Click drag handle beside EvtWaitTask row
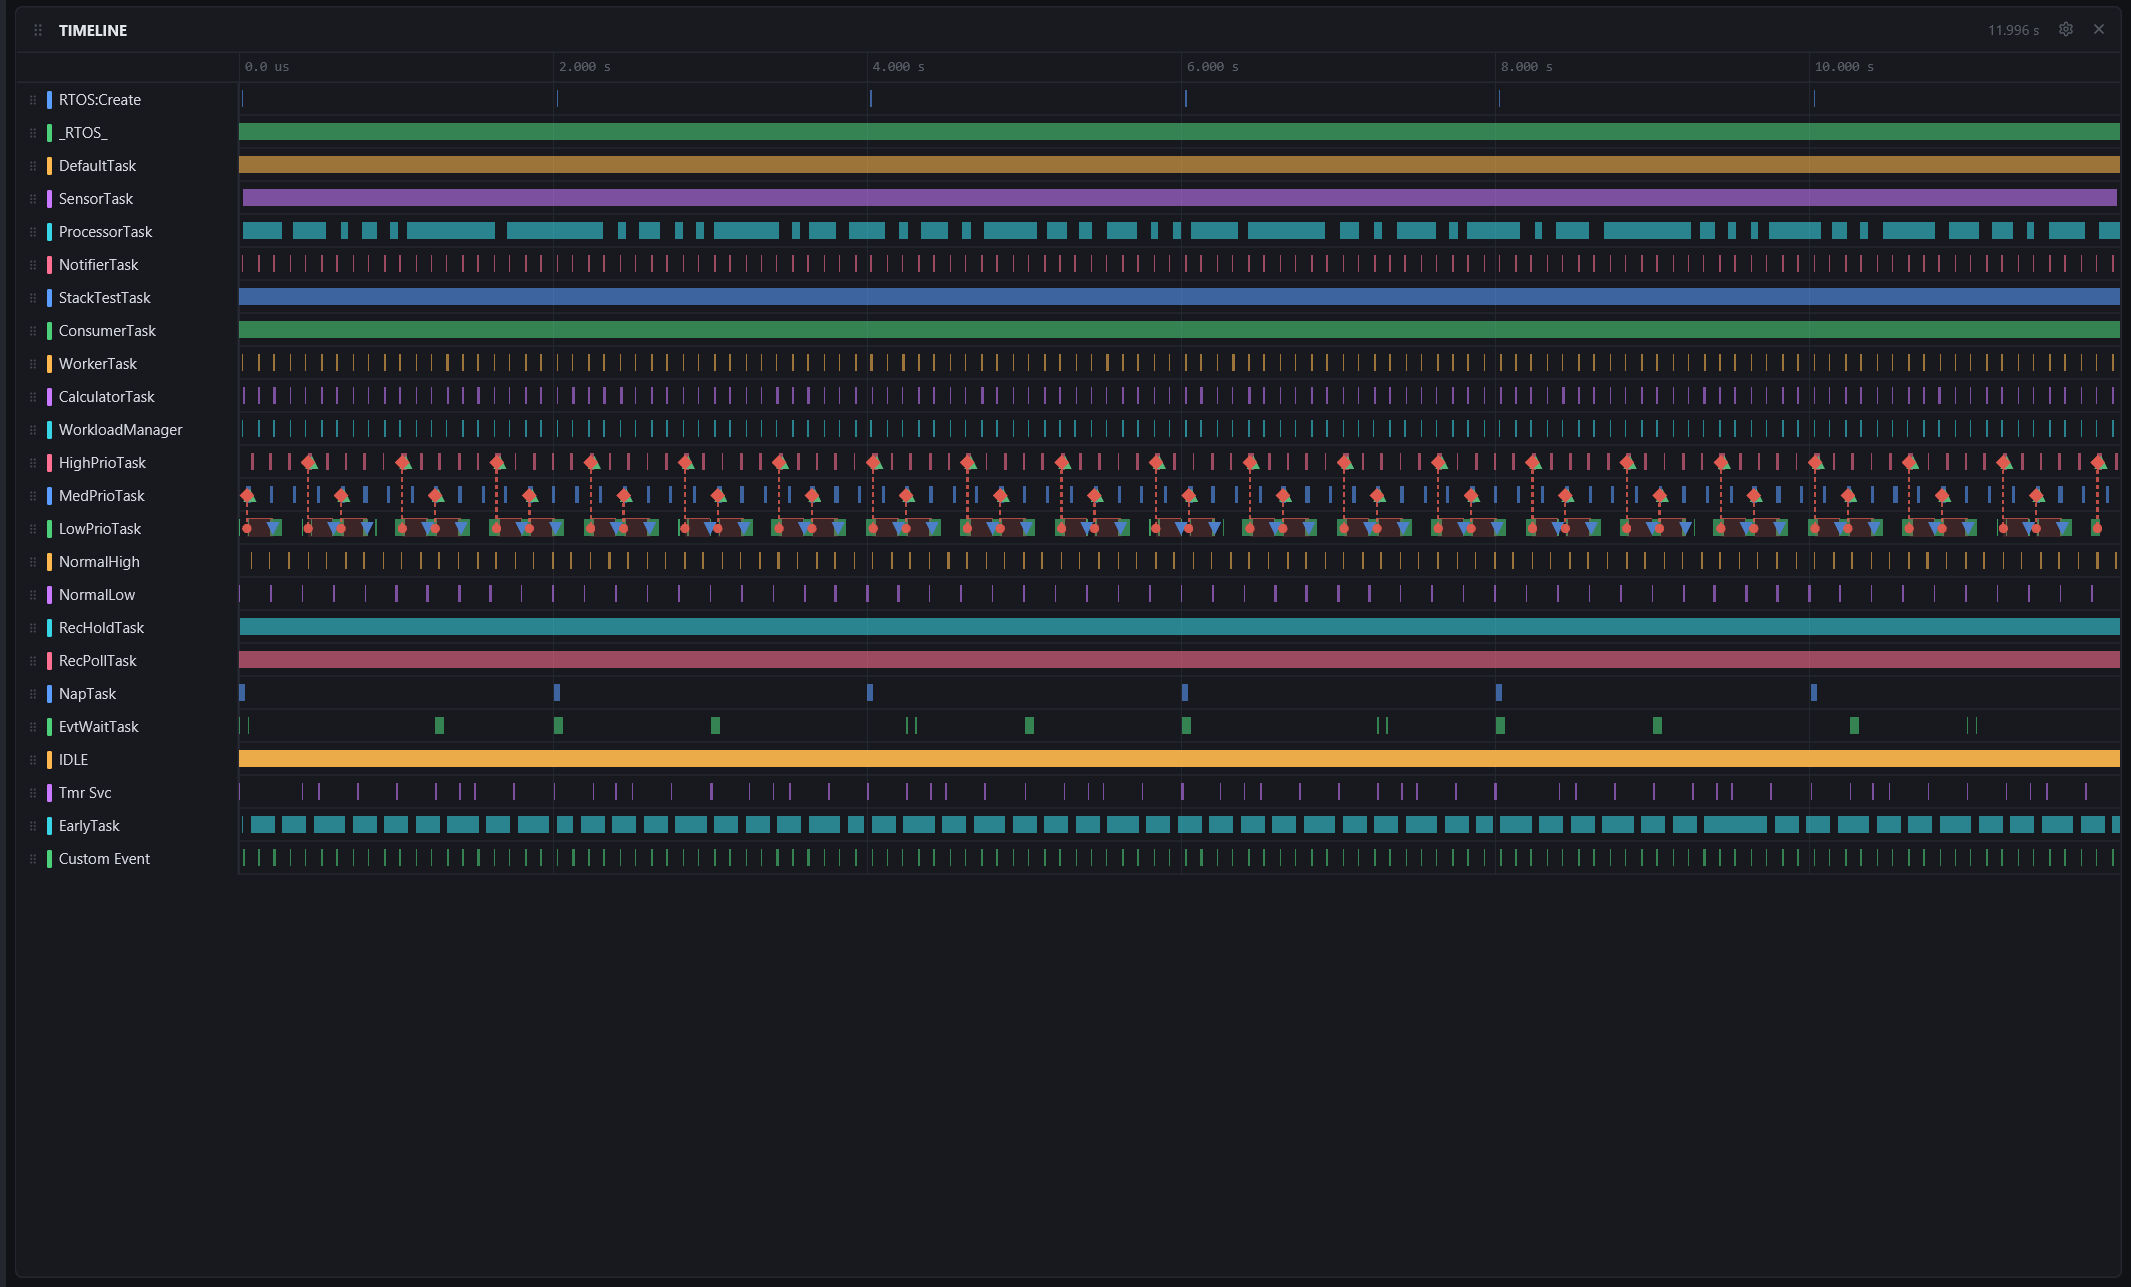The height and width of the screenshot is (1287, 2131). [33, 727]
